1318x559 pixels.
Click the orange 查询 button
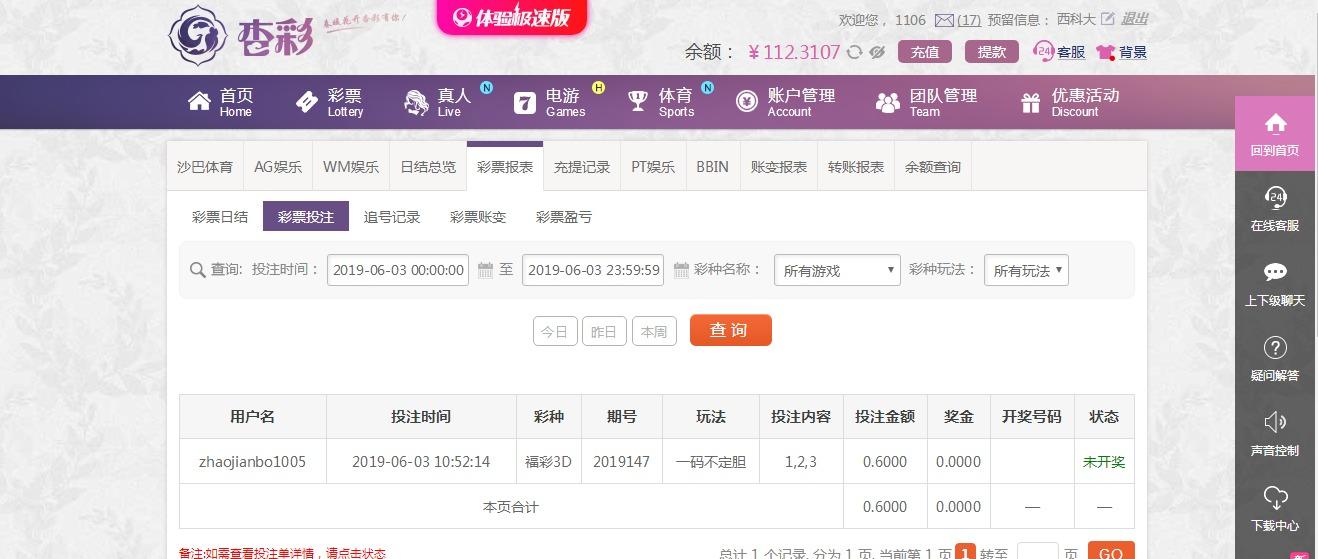pos(731,330)
